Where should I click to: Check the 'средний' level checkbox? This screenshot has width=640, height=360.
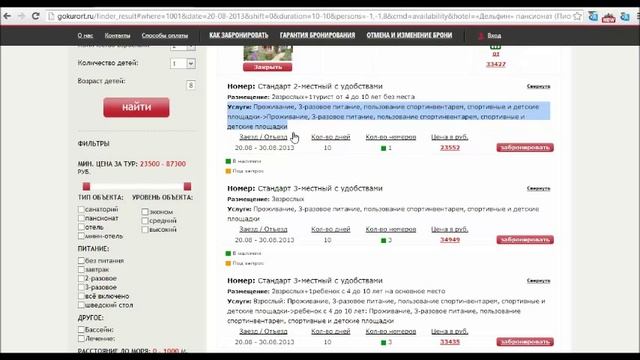(145, 221)
